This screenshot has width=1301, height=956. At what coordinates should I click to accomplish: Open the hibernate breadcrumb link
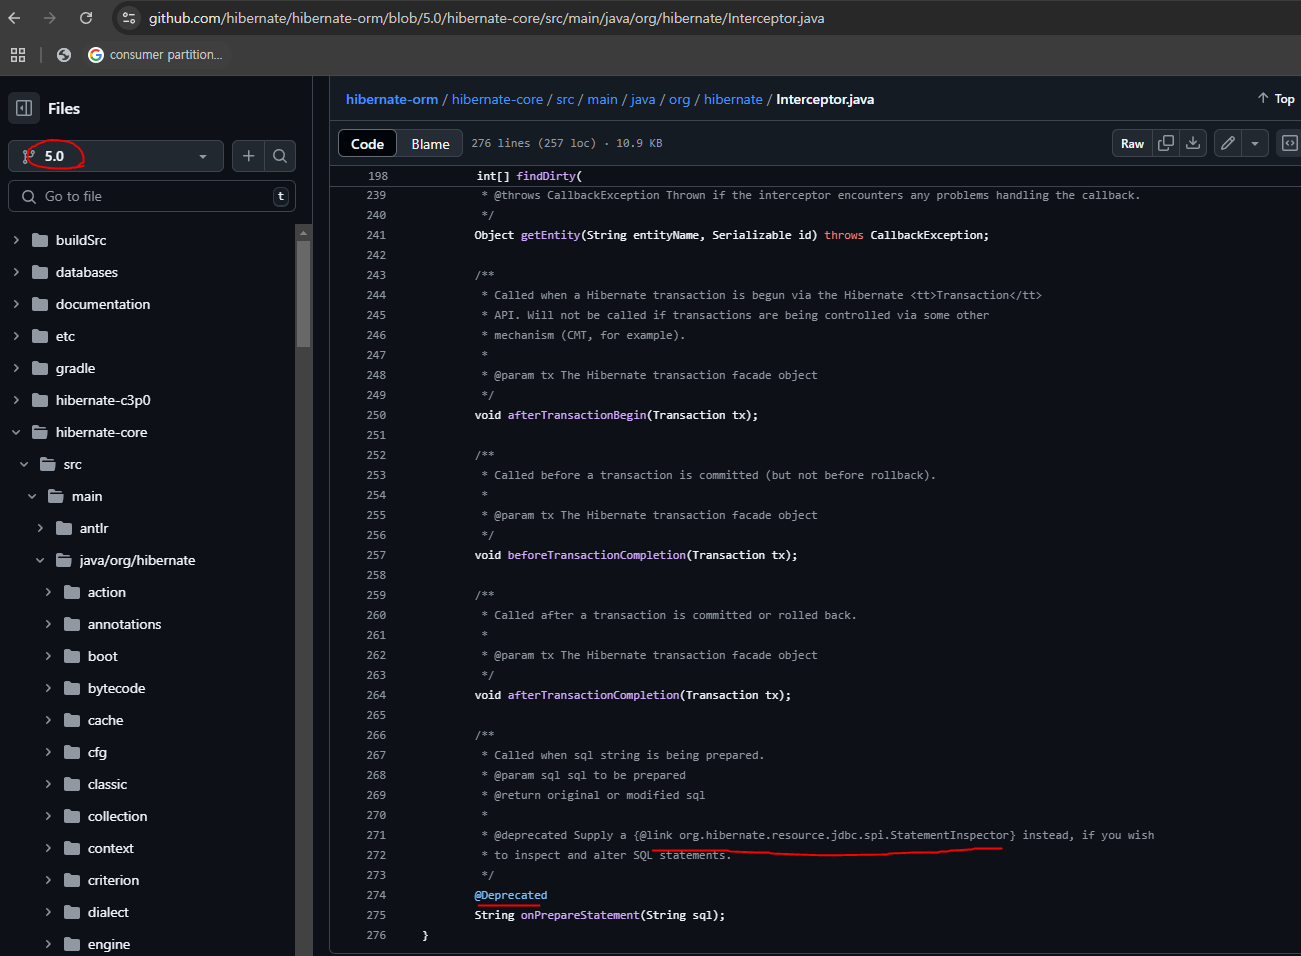coord(733,99)
